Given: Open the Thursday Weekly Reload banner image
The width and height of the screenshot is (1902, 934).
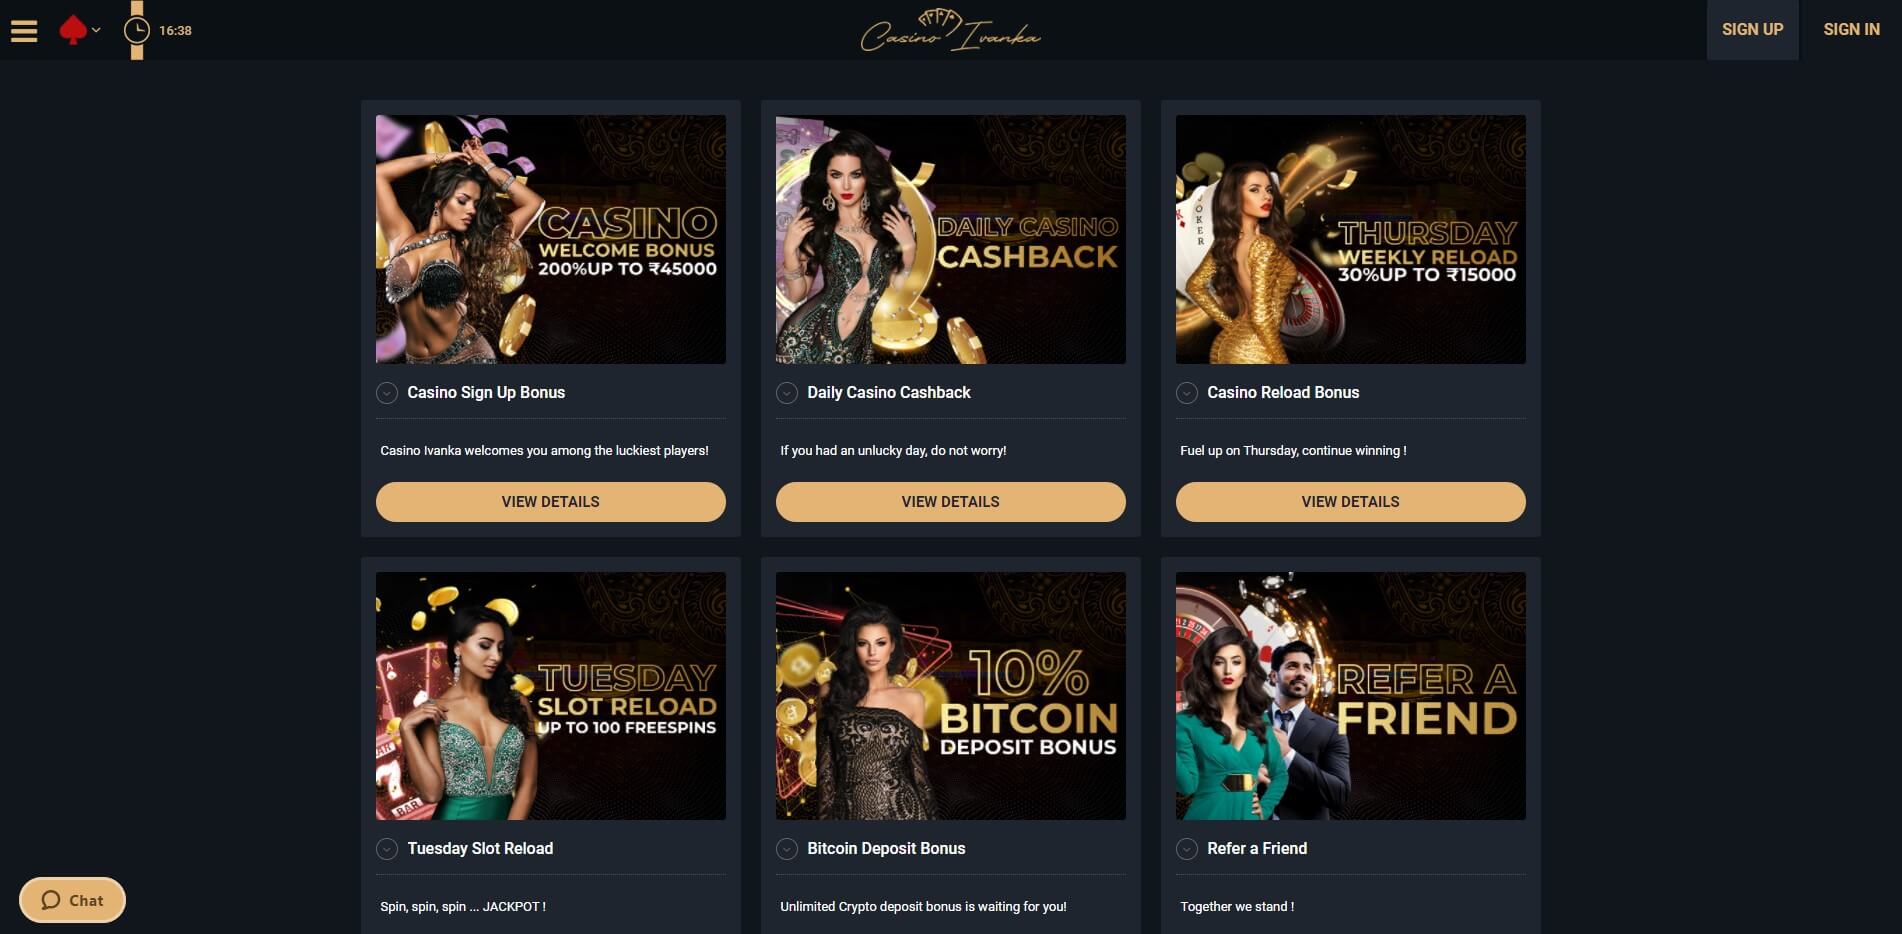Looking at the screenshot, I should click(x=1351, y=239).
